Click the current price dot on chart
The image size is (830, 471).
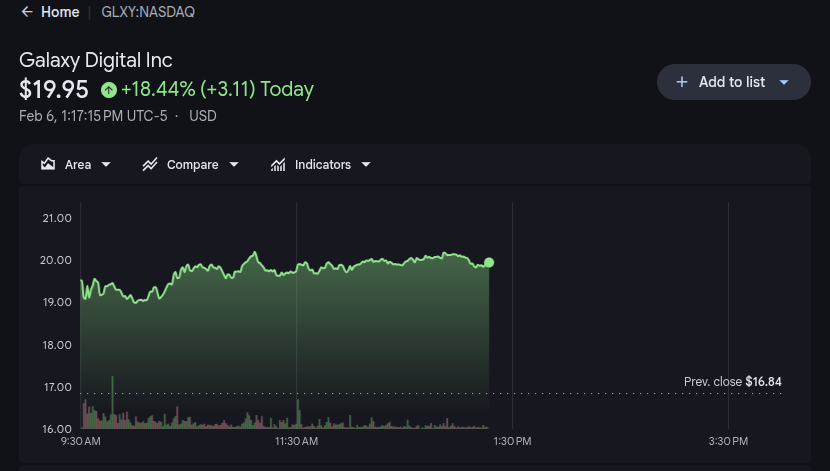[x=489, y=262]
